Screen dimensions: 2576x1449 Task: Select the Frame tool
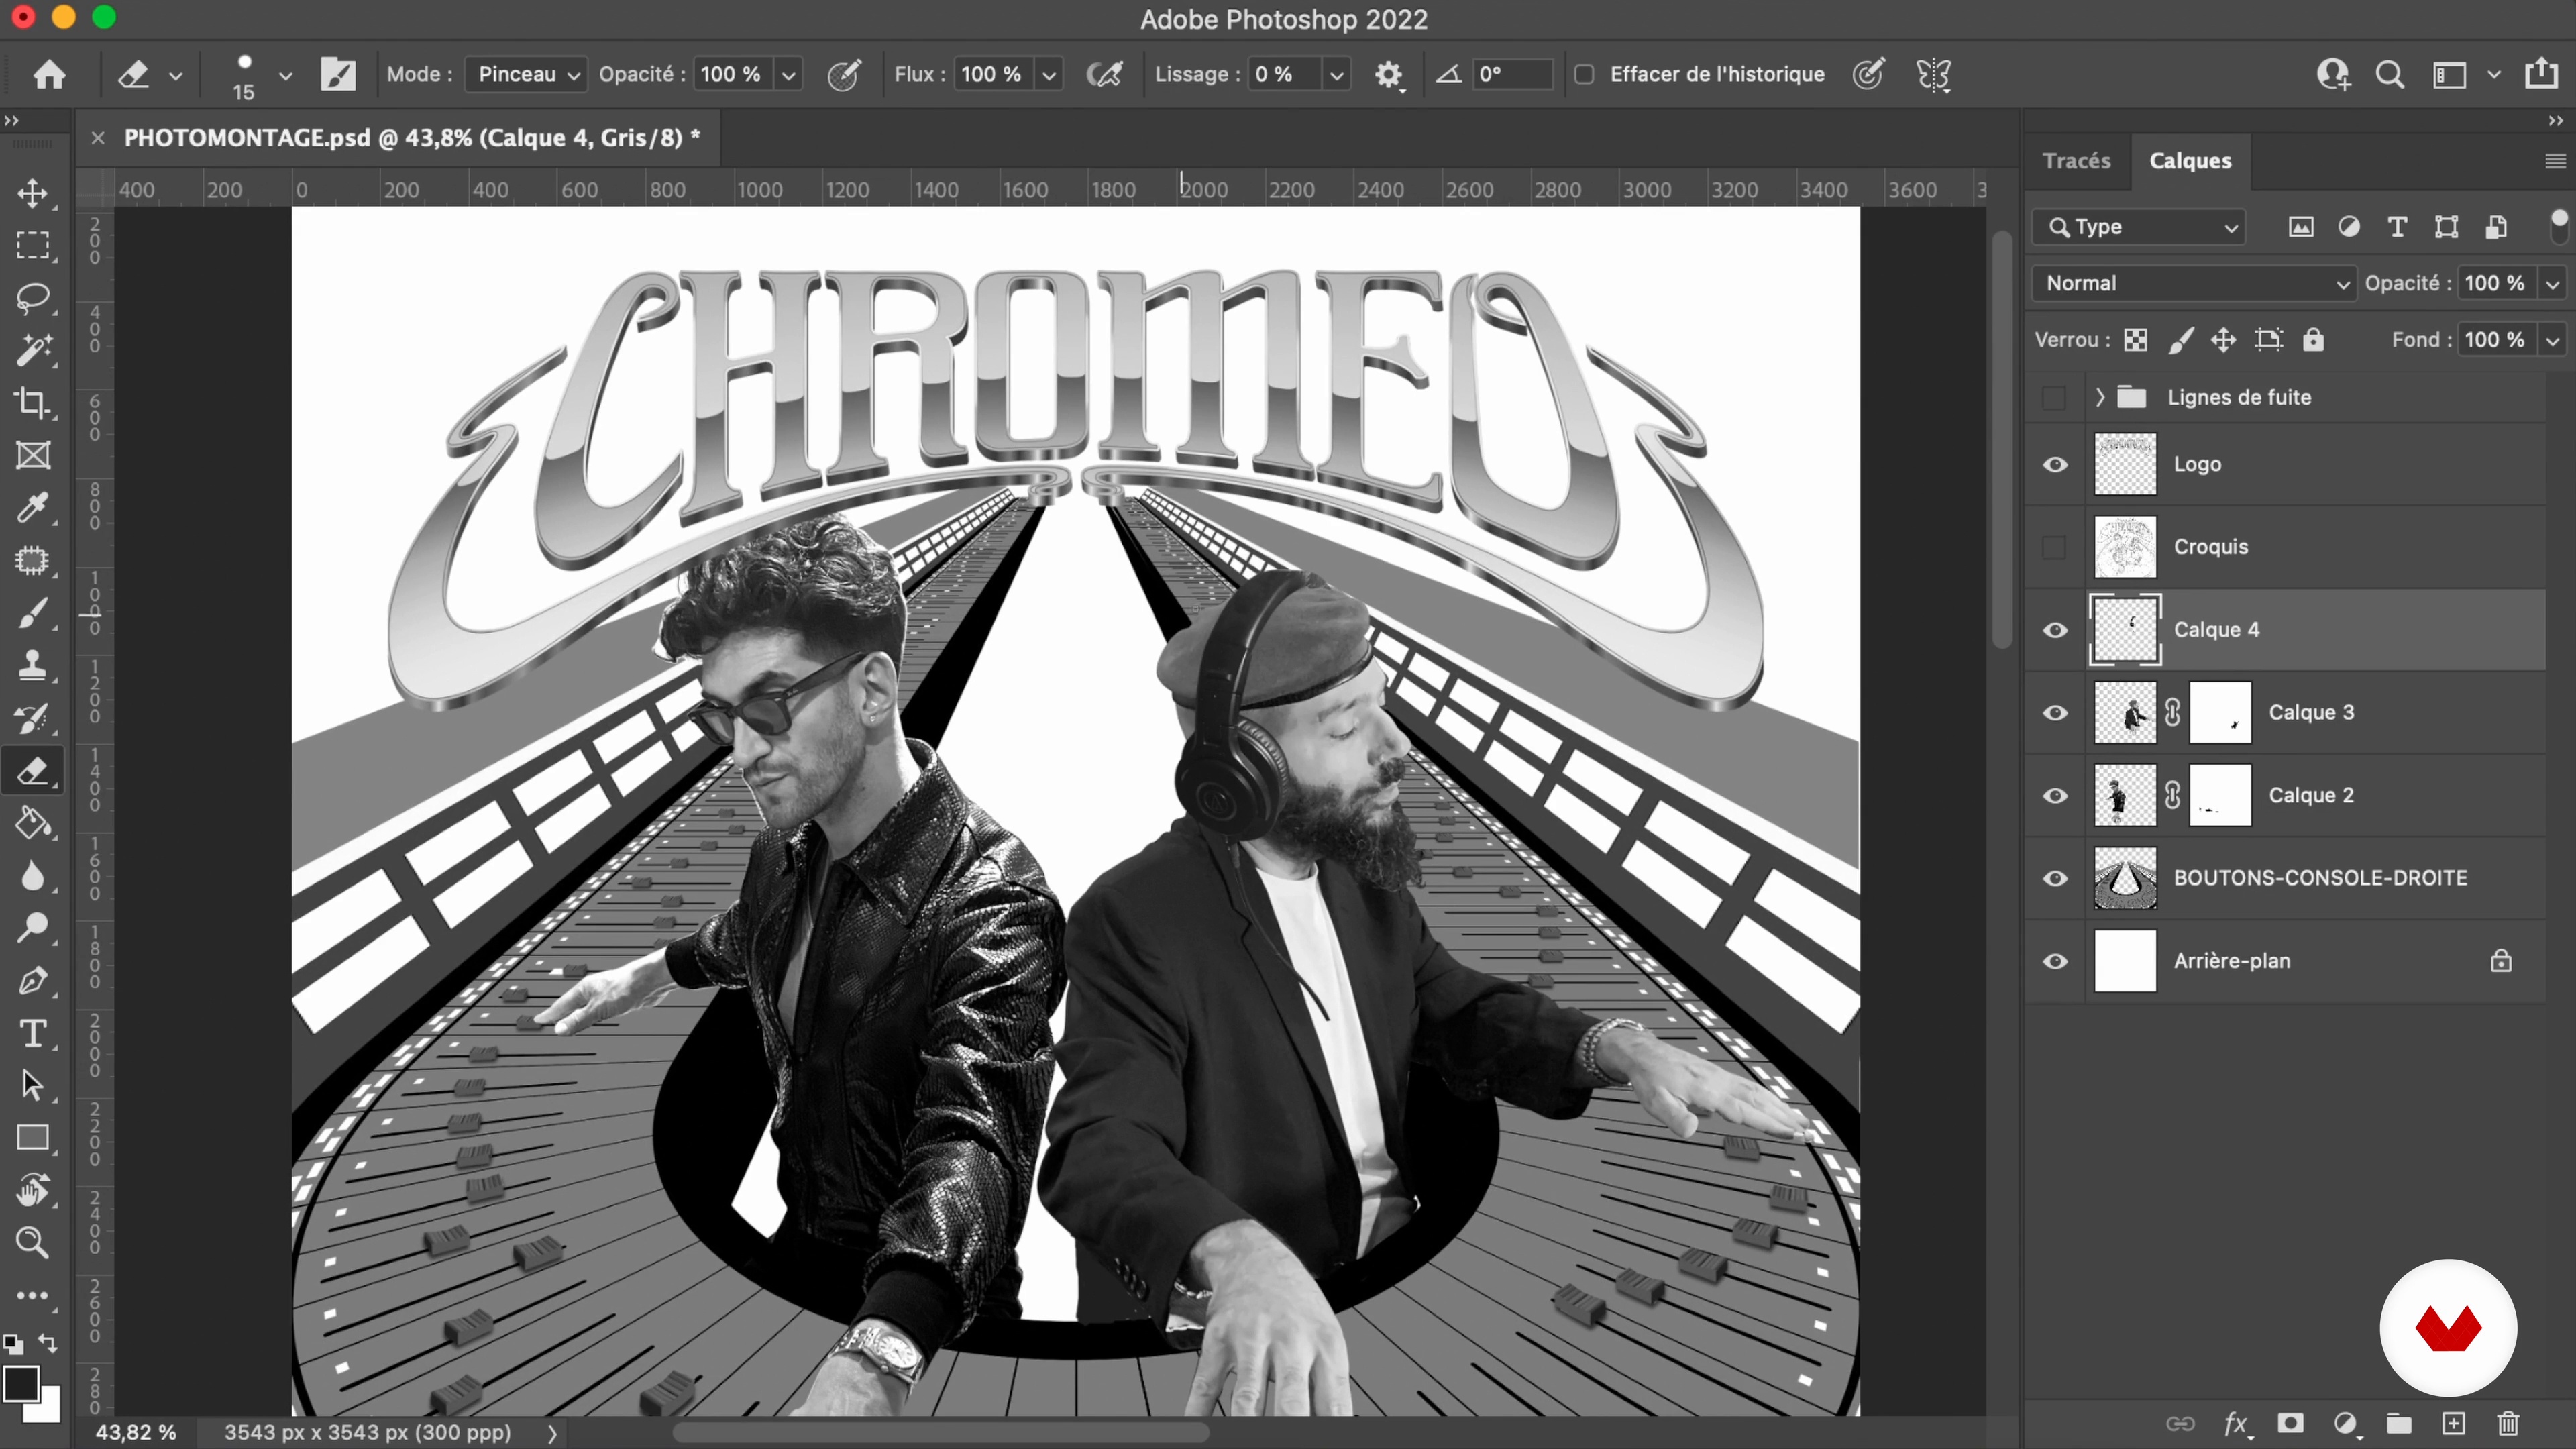click(33, 456)
